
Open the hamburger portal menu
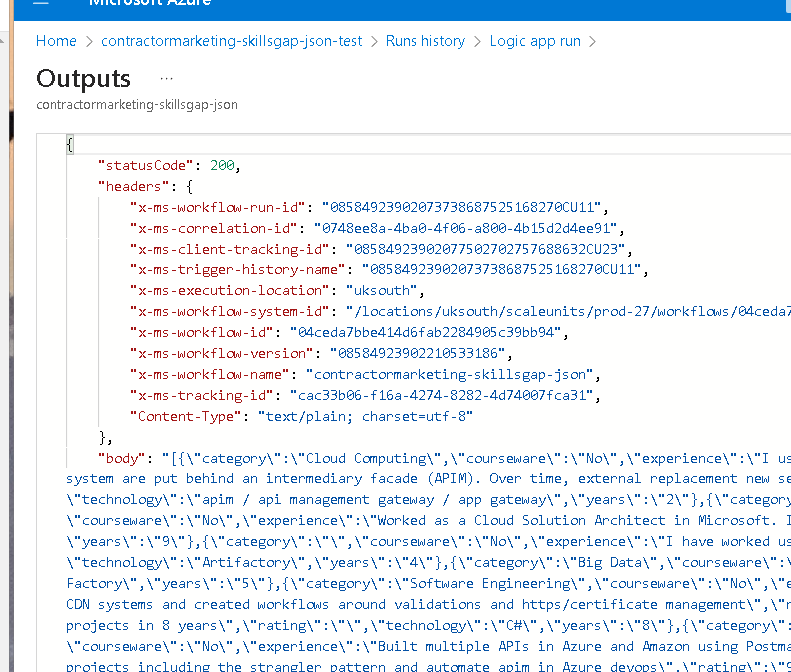tap(40, 3)
